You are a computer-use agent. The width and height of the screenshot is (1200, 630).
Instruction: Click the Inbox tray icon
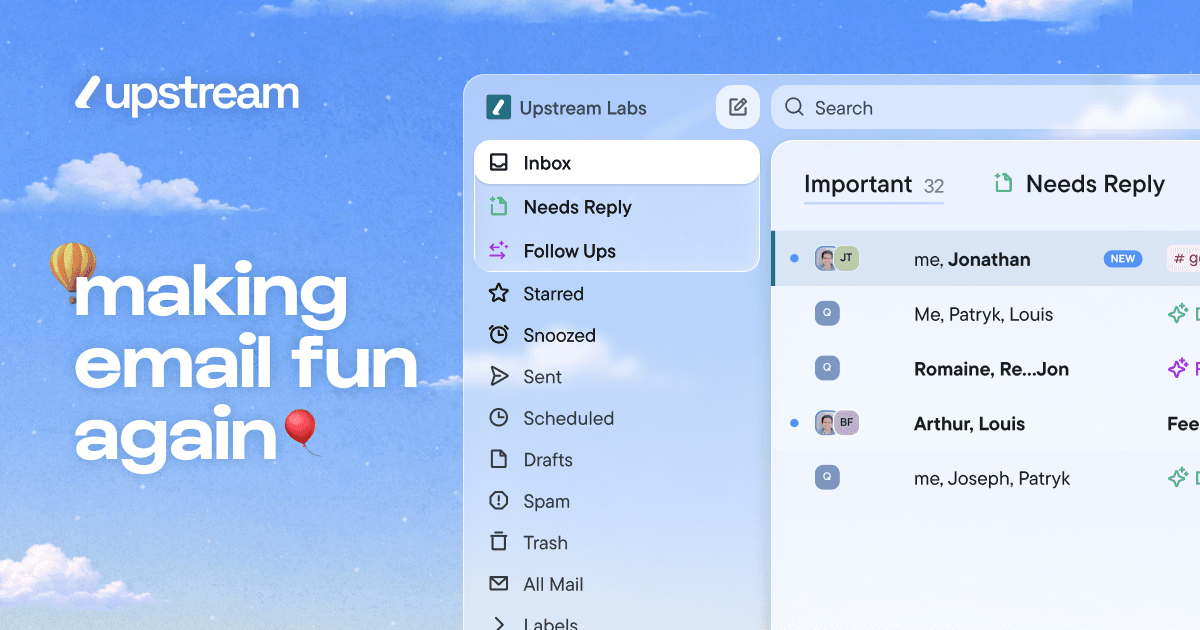click(x=498, y=162)
